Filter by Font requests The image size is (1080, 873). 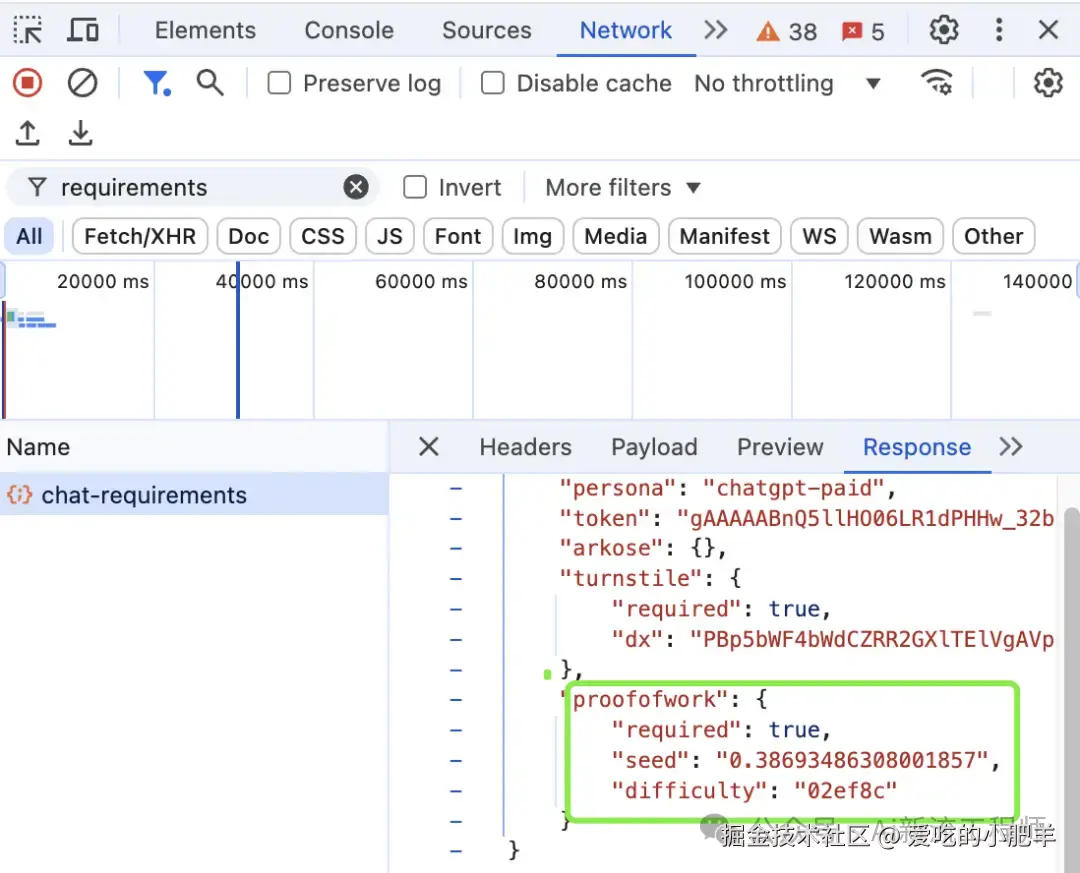tap(458, 236)
